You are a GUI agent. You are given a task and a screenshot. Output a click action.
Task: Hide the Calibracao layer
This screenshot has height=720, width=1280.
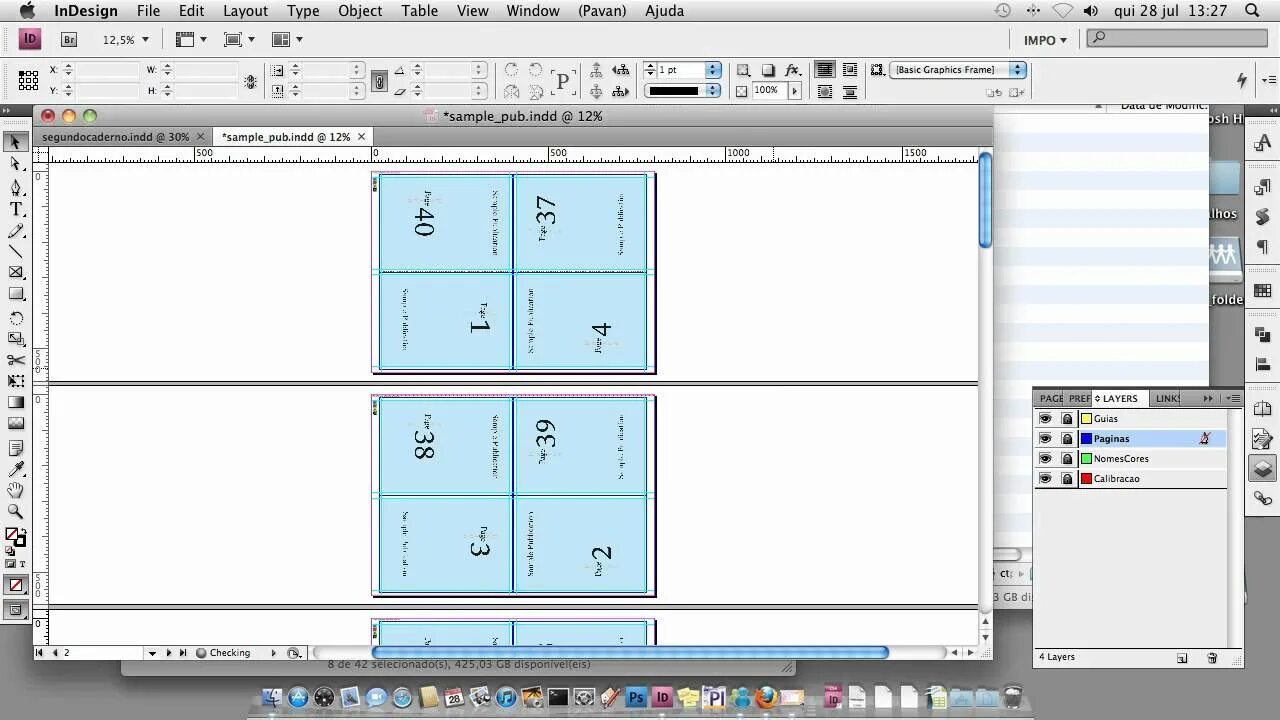[1045, 479]
